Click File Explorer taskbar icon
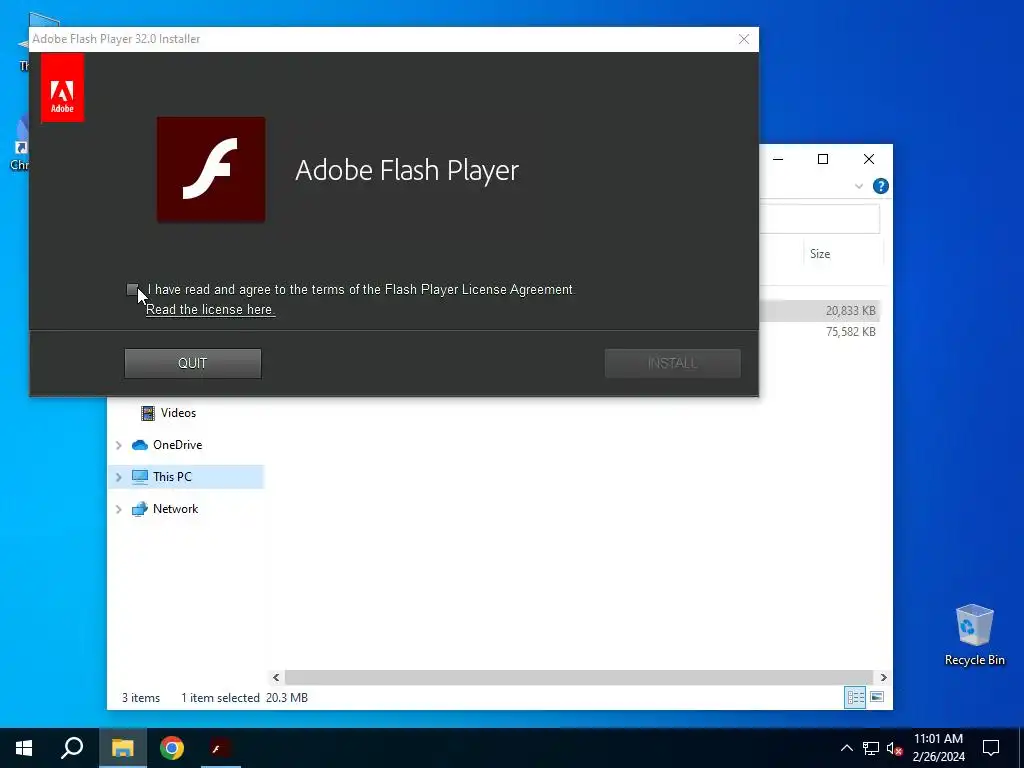This screenshot has height=768, width=1024. tap(122, 748)
